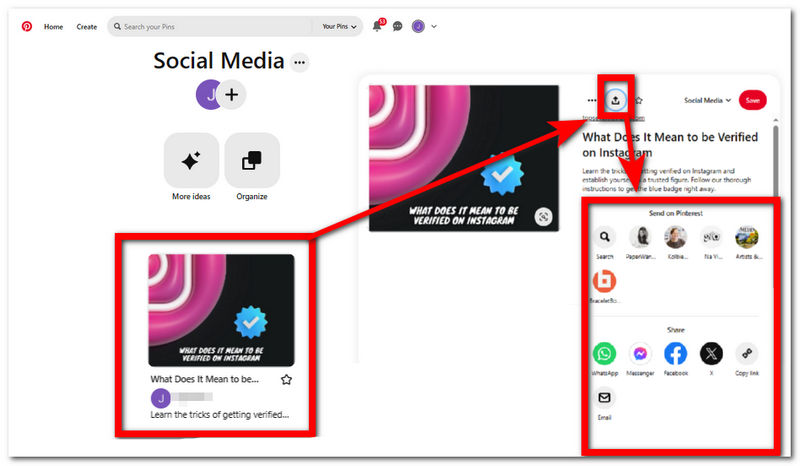Send pin to Kolbie... contact
This screenshot has width=800, height=466.
[676, 237]
